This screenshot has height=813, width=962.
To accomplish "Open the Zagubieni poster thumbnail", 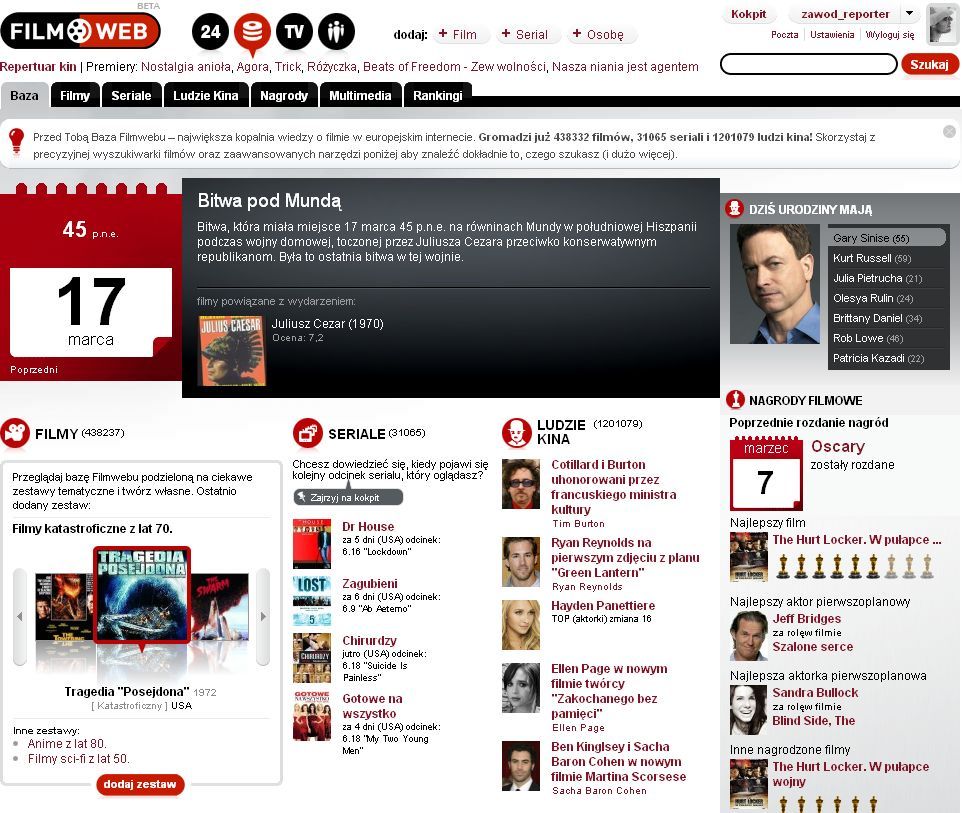I will pyautogui.click(x=312, y=600).
